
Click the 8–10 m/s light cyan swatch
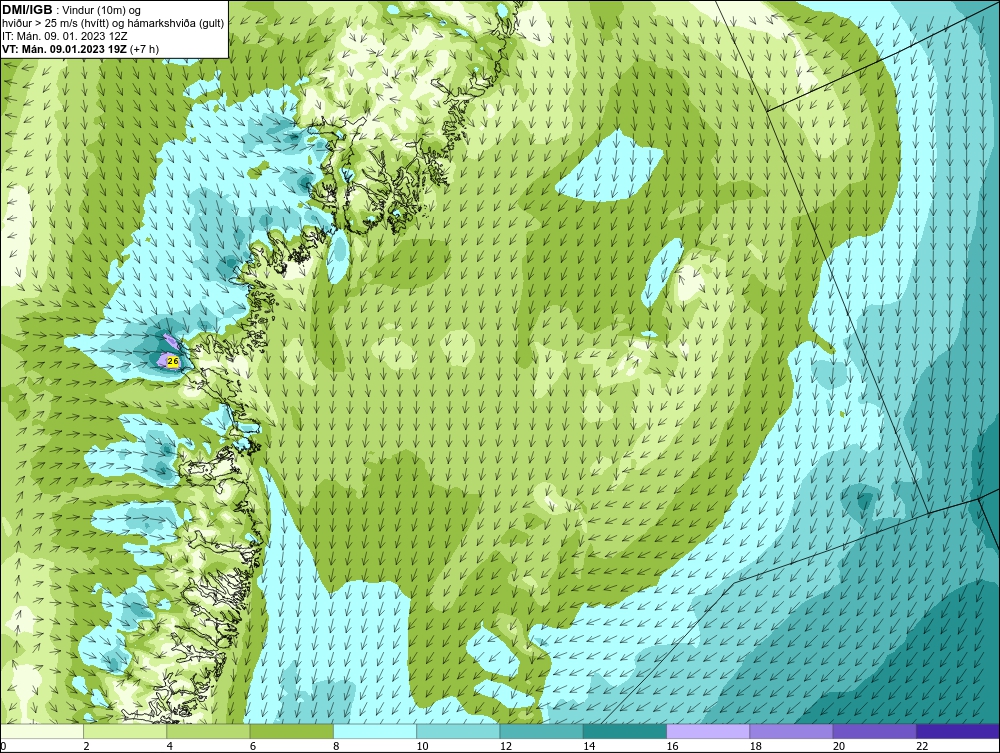coord(375,731)
